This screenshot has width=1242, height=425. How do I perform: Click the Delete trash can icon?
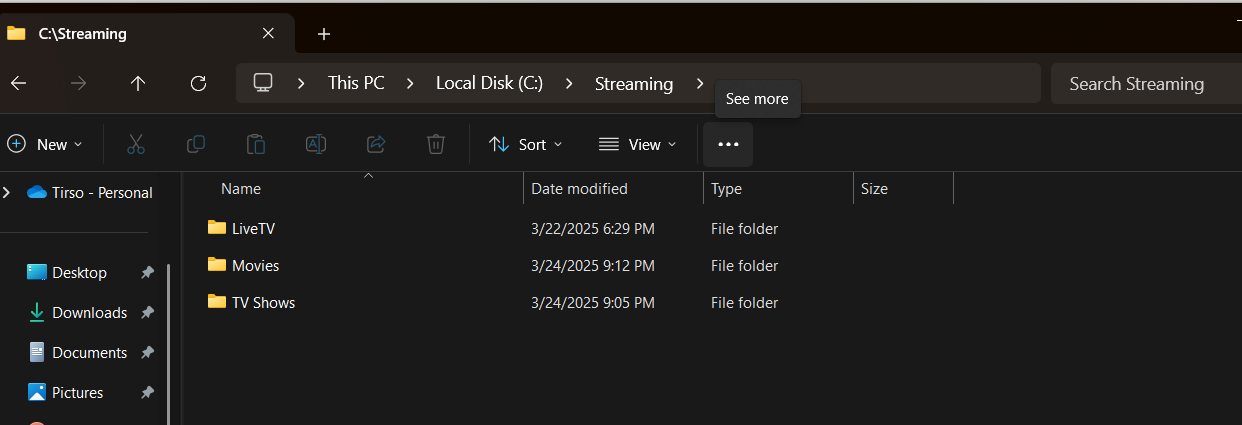436,144
